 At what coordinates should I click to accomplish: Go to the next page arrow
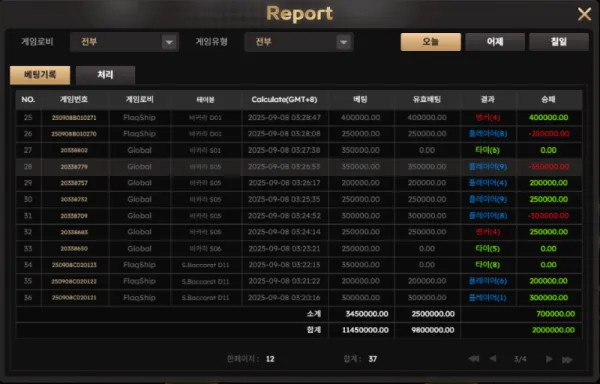point(549,359)
